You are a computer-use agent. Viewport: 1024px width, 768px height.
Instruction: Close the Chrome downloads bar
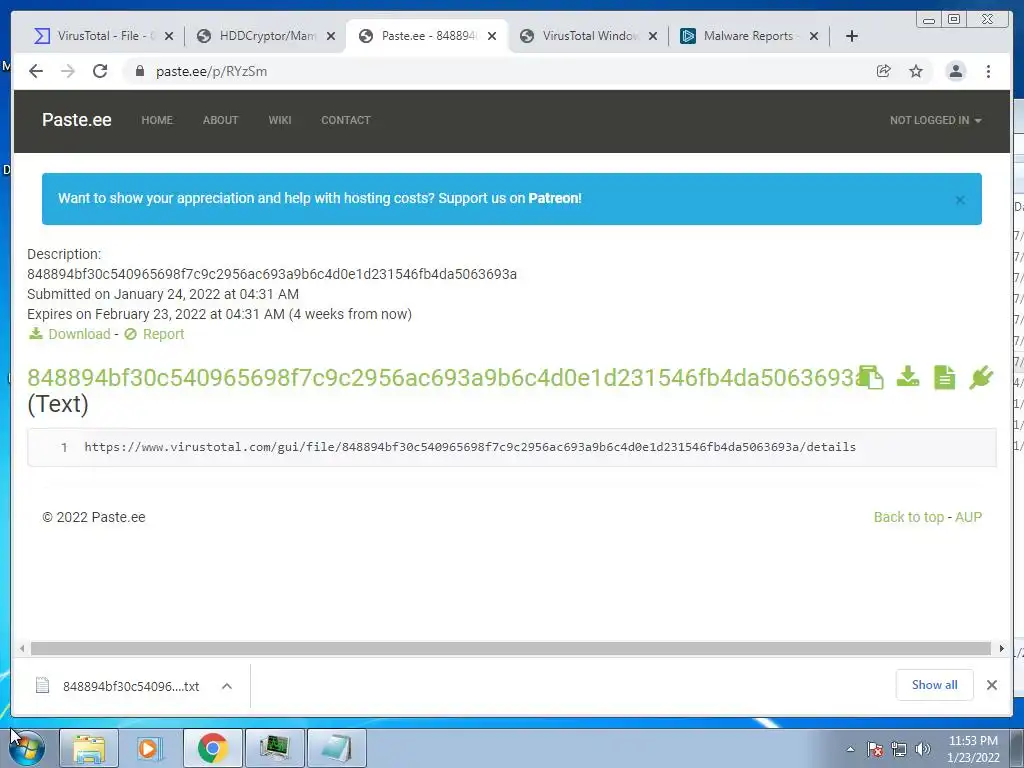pos(992,685)
